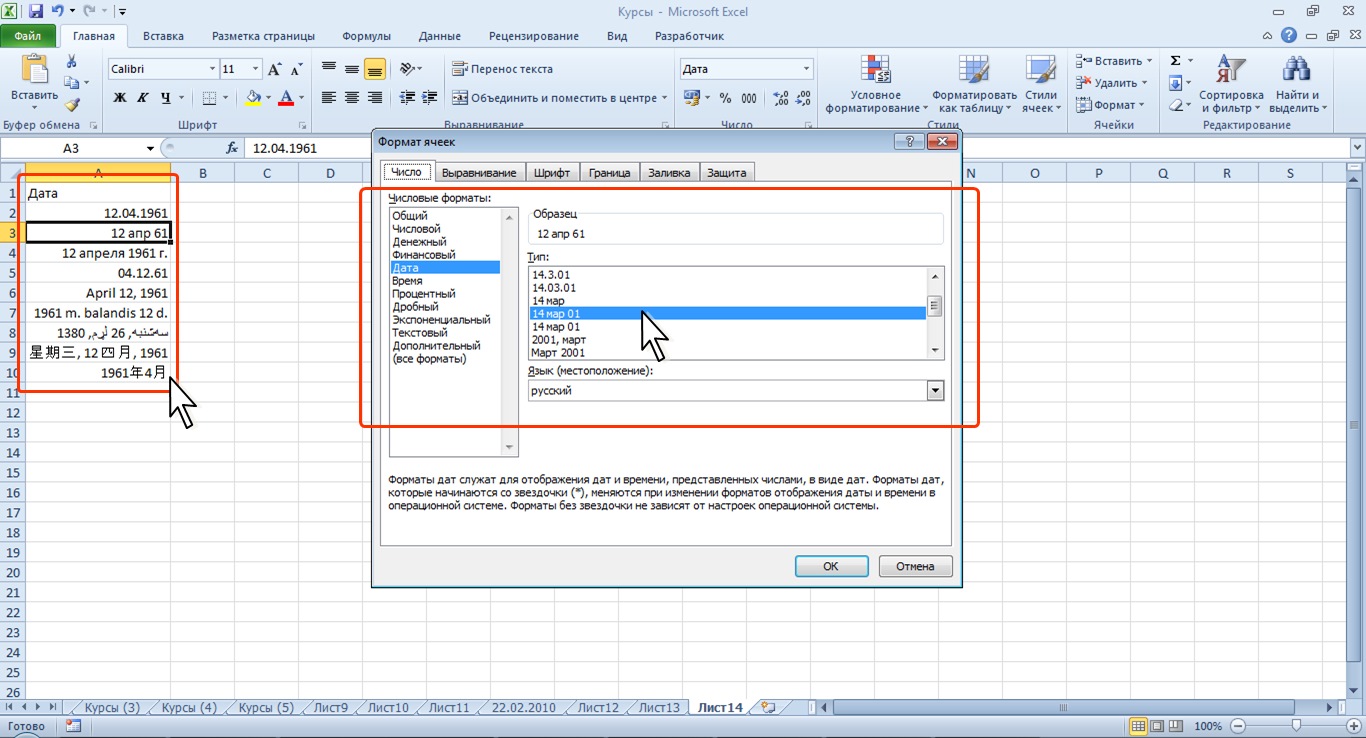Expand the Name Box dropdown arrow
Viewport: 1366px width, 738px height.
point(150,147)
